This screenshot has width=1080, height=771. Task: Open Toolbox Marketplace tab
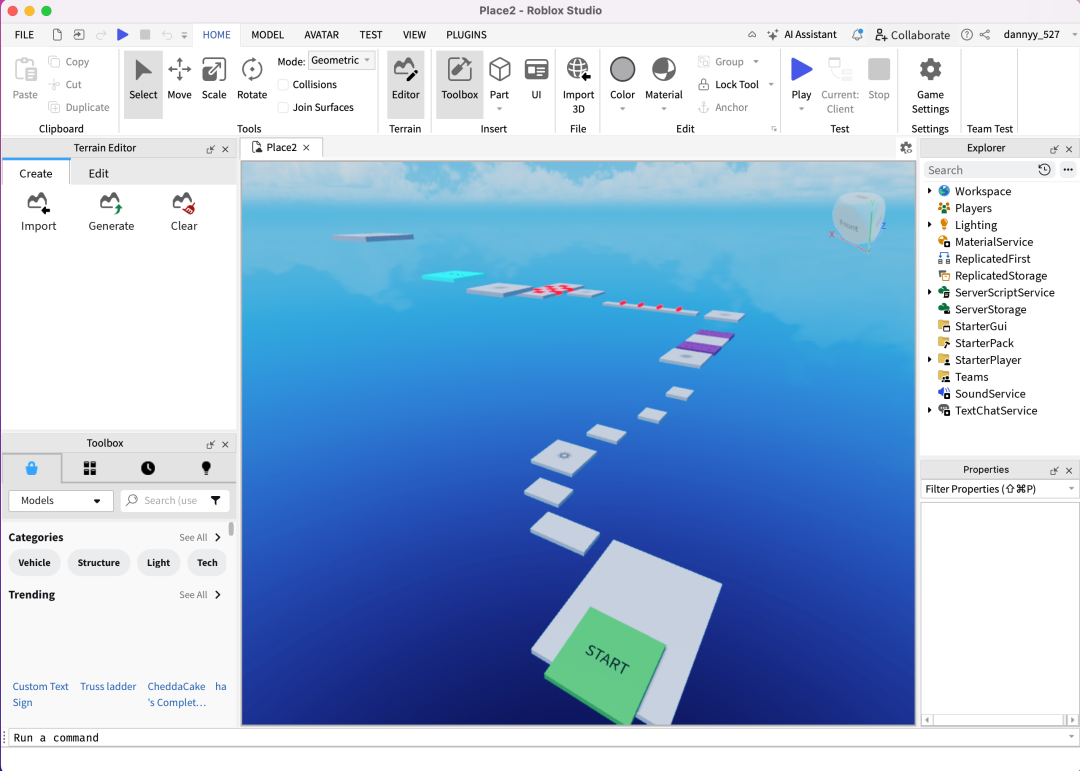pyautogui.click(x=32, y=469)
